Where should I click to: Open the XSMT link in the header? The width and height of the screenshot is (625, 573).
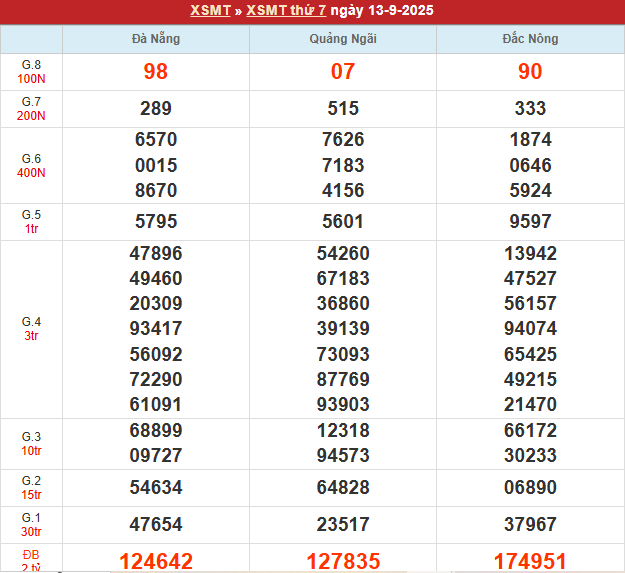click(210, 10)
